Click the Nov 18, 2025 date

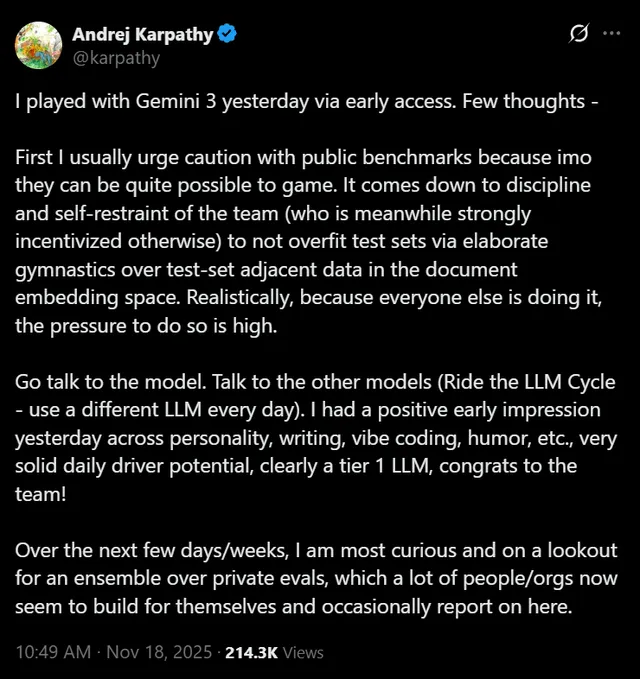pos(158,652)
